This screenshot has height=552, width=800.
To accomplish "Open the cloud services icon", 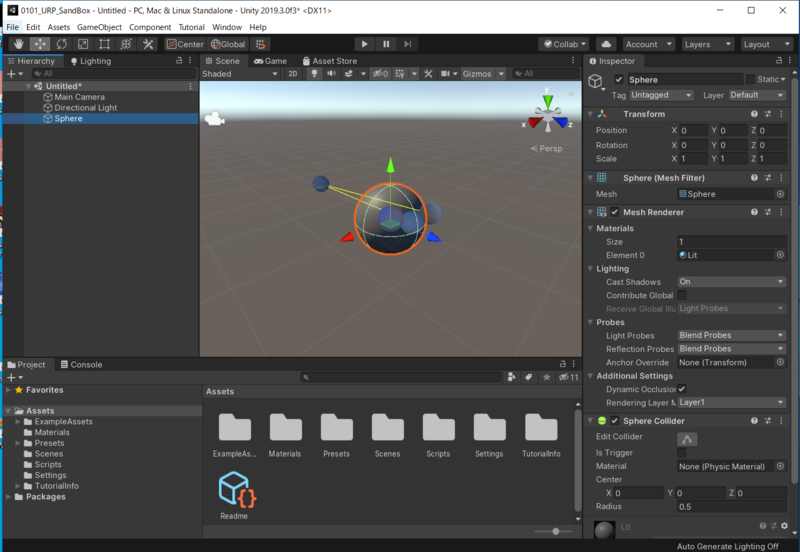I will pyautogui.click(x=606, y=44).
